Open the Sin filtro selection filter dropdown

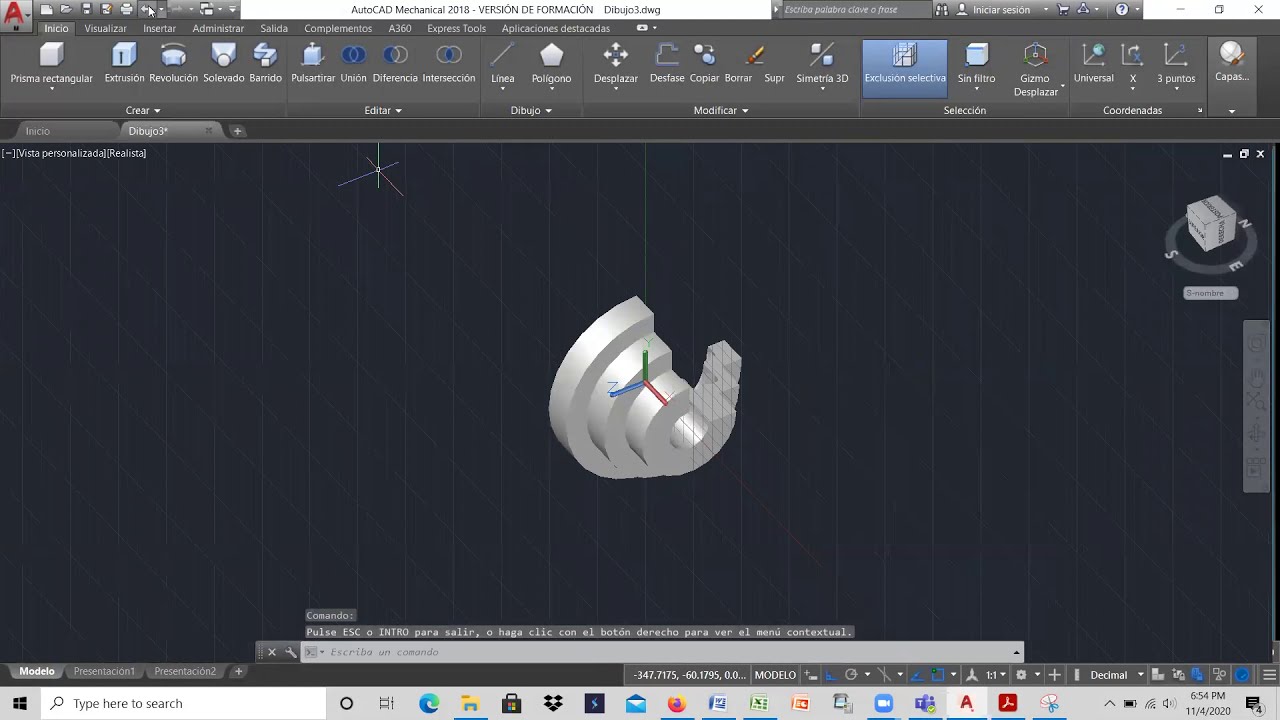click(x=976, y=68)
